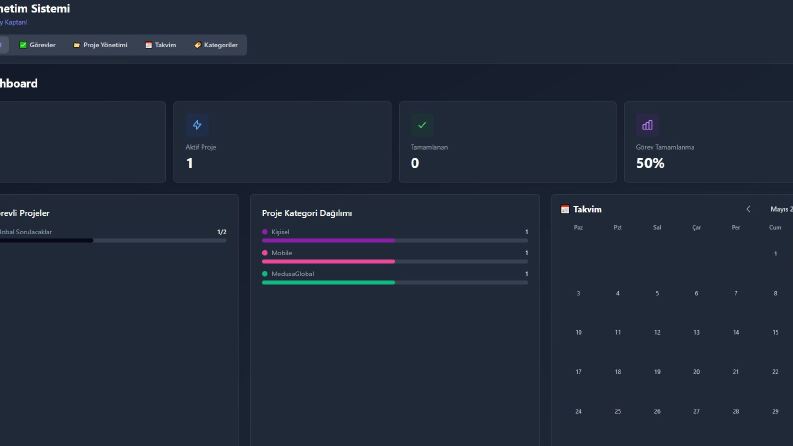
Task: Open the Takvim tab
Action: click(x=161, y=45)
